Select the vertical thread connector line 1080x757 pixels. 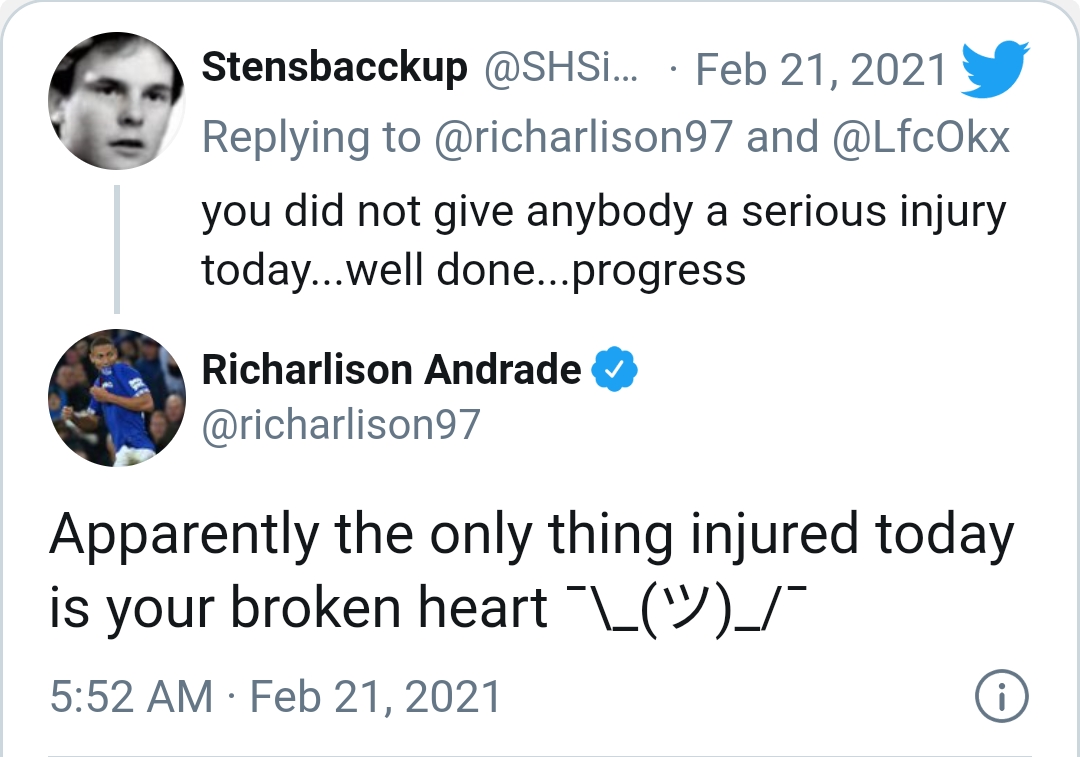coord(116,249)
